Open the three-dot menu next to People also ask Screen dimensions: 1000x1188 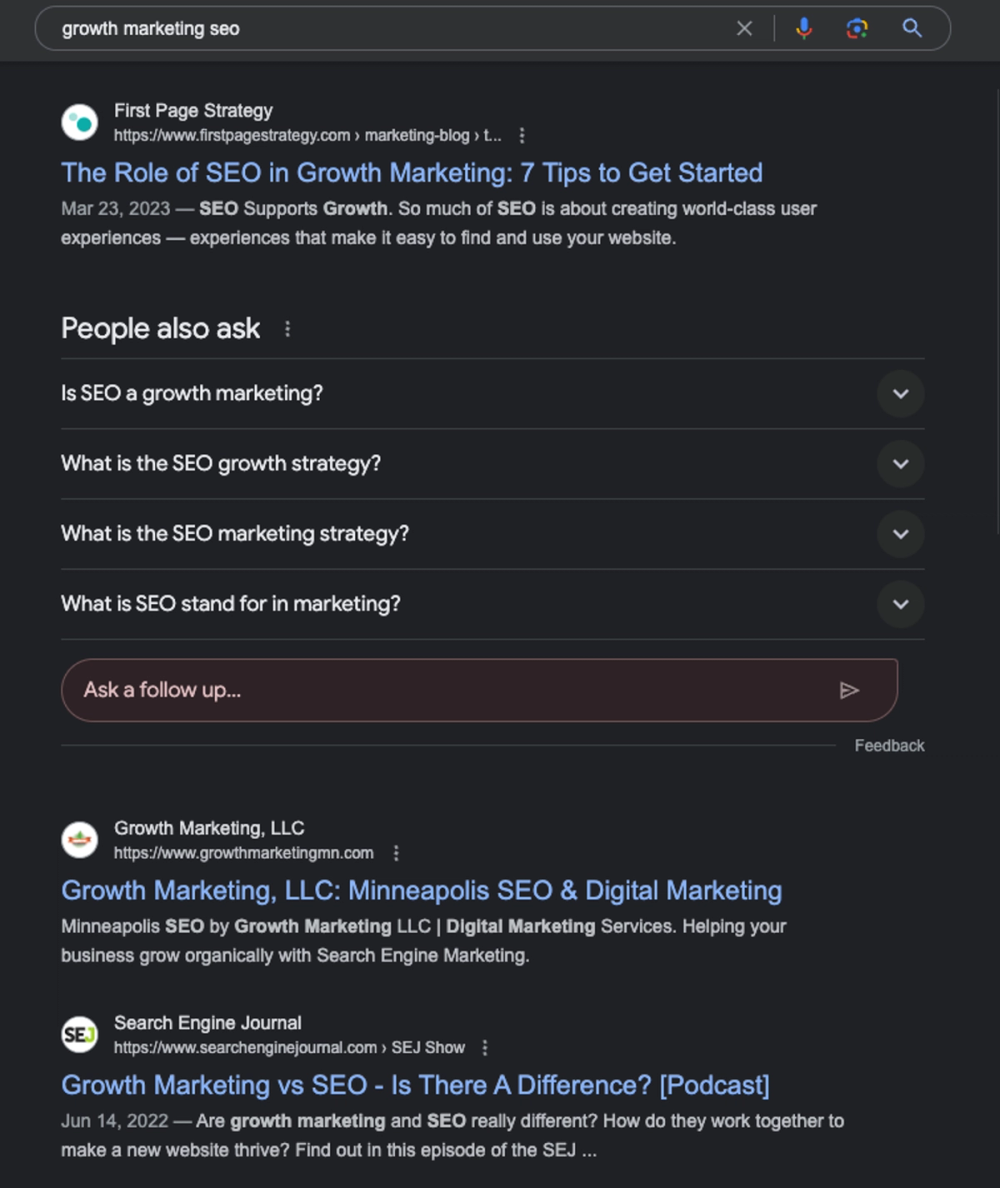coord(287,328)
